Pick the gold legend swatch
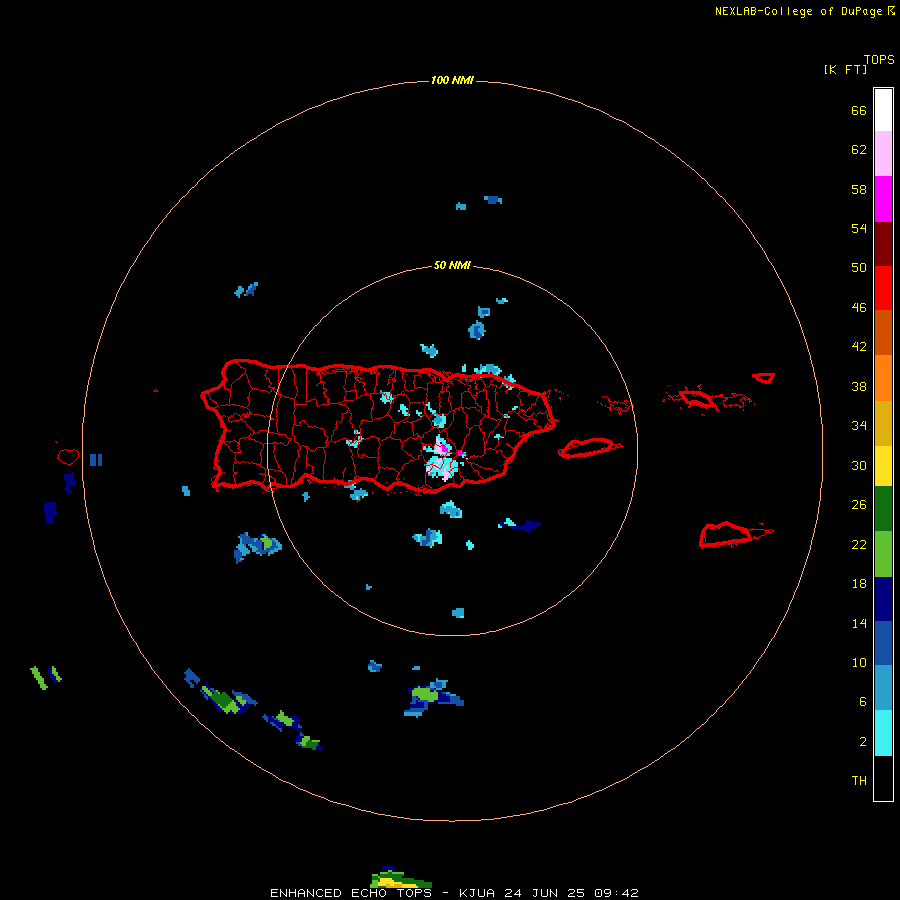This screenshot has width=900, height=900. 883,424
